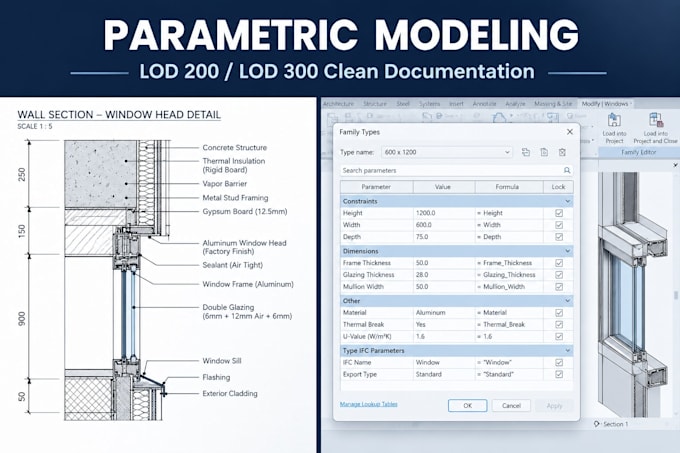Select the Export Type value Standard
The image size is (680, 453).
(x=444, y=374)
